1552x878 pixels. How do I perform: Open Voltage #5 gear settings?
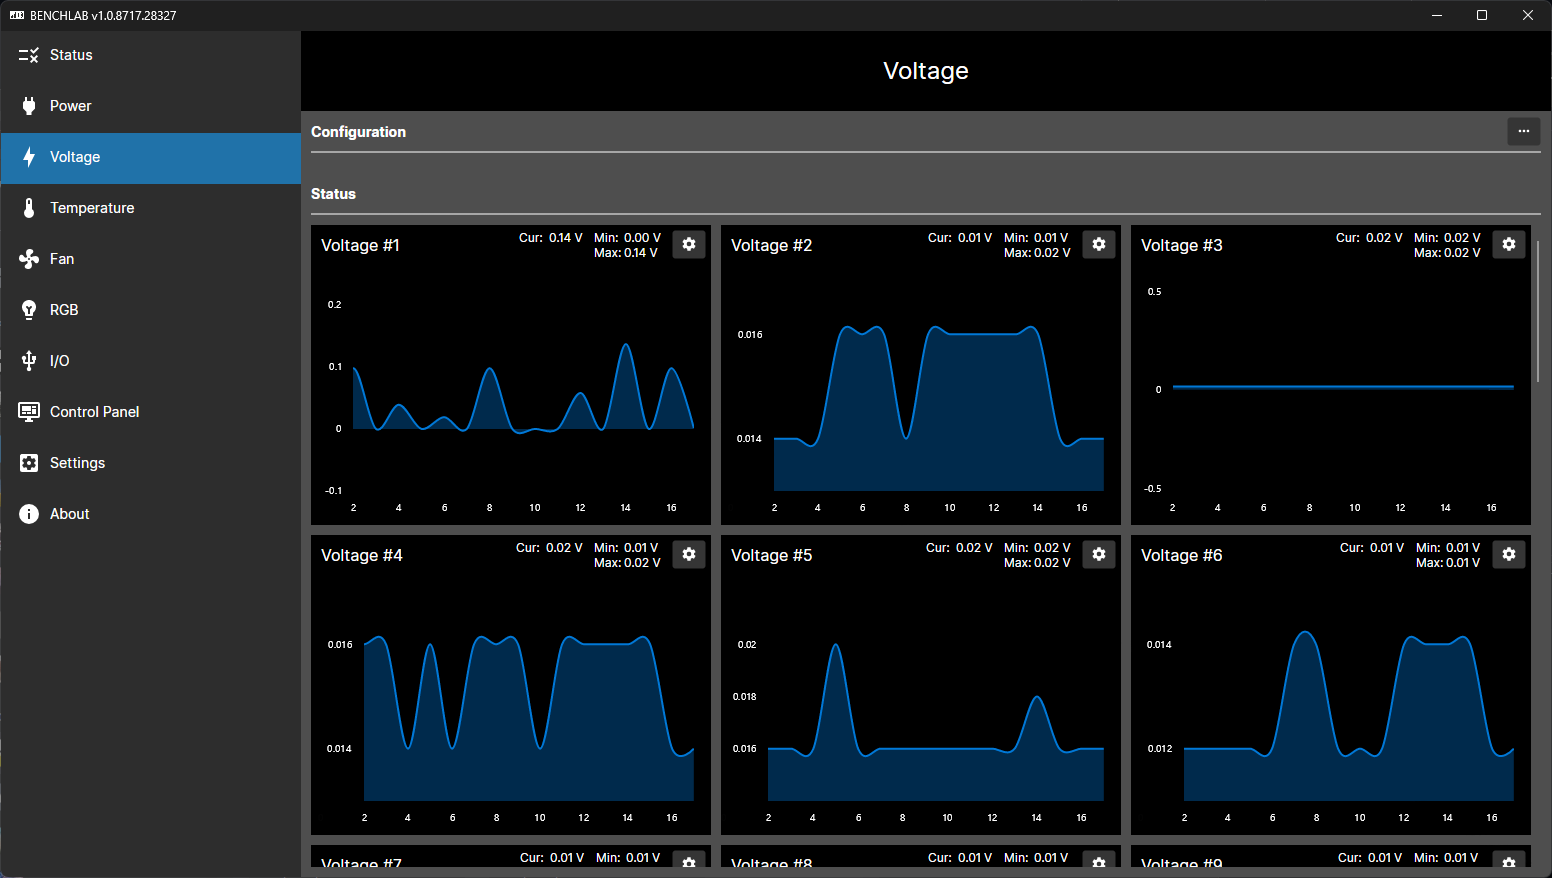click(1099, 555)
